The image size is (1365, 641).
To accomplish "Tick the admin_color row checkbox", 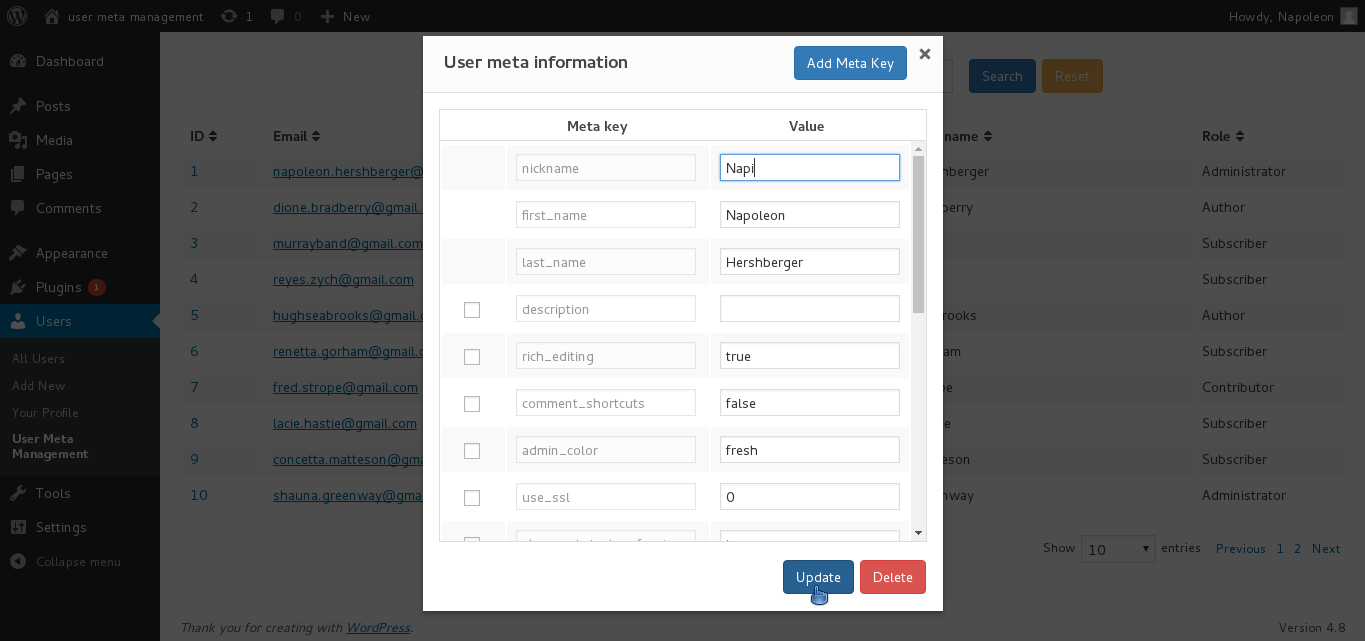I will (472, 451).
